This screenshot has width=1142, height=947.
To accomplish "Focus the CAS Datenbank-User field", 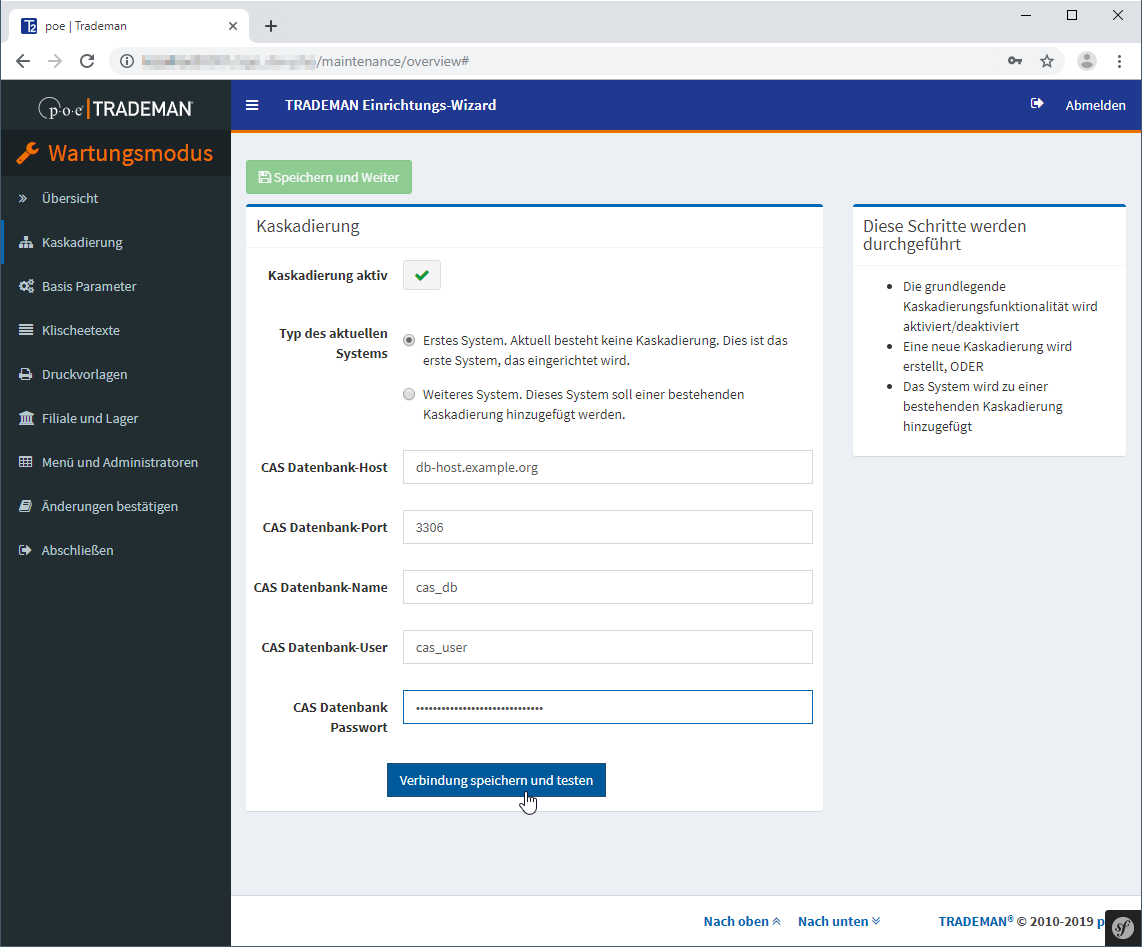I will (607, 647).
